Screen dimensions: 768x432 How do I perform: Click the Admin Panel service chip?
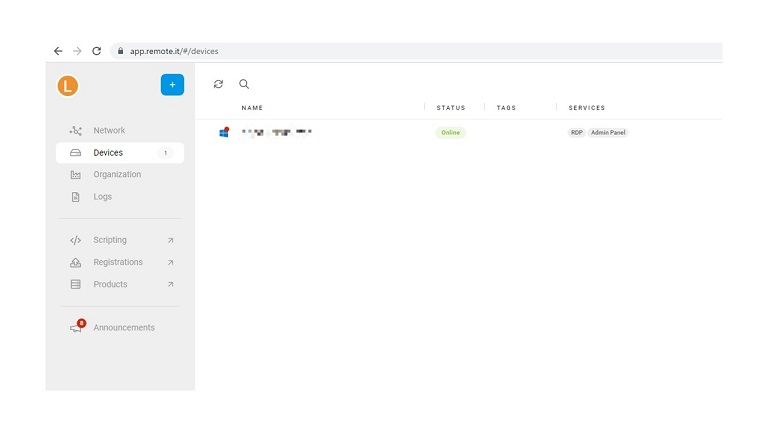click(x=608, y=132)
